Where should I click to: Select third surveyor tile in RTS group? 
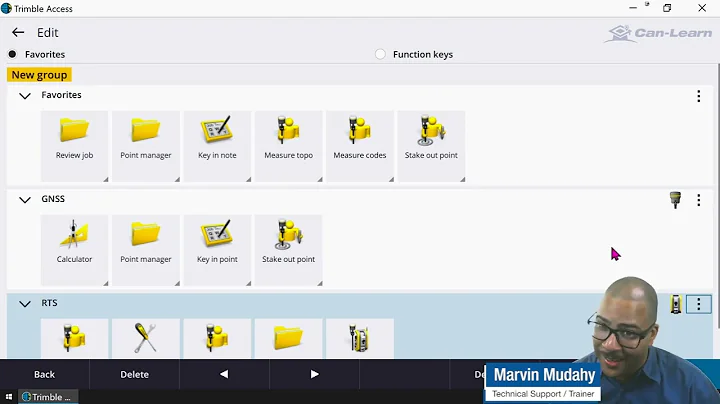click(x=217, y=338)
